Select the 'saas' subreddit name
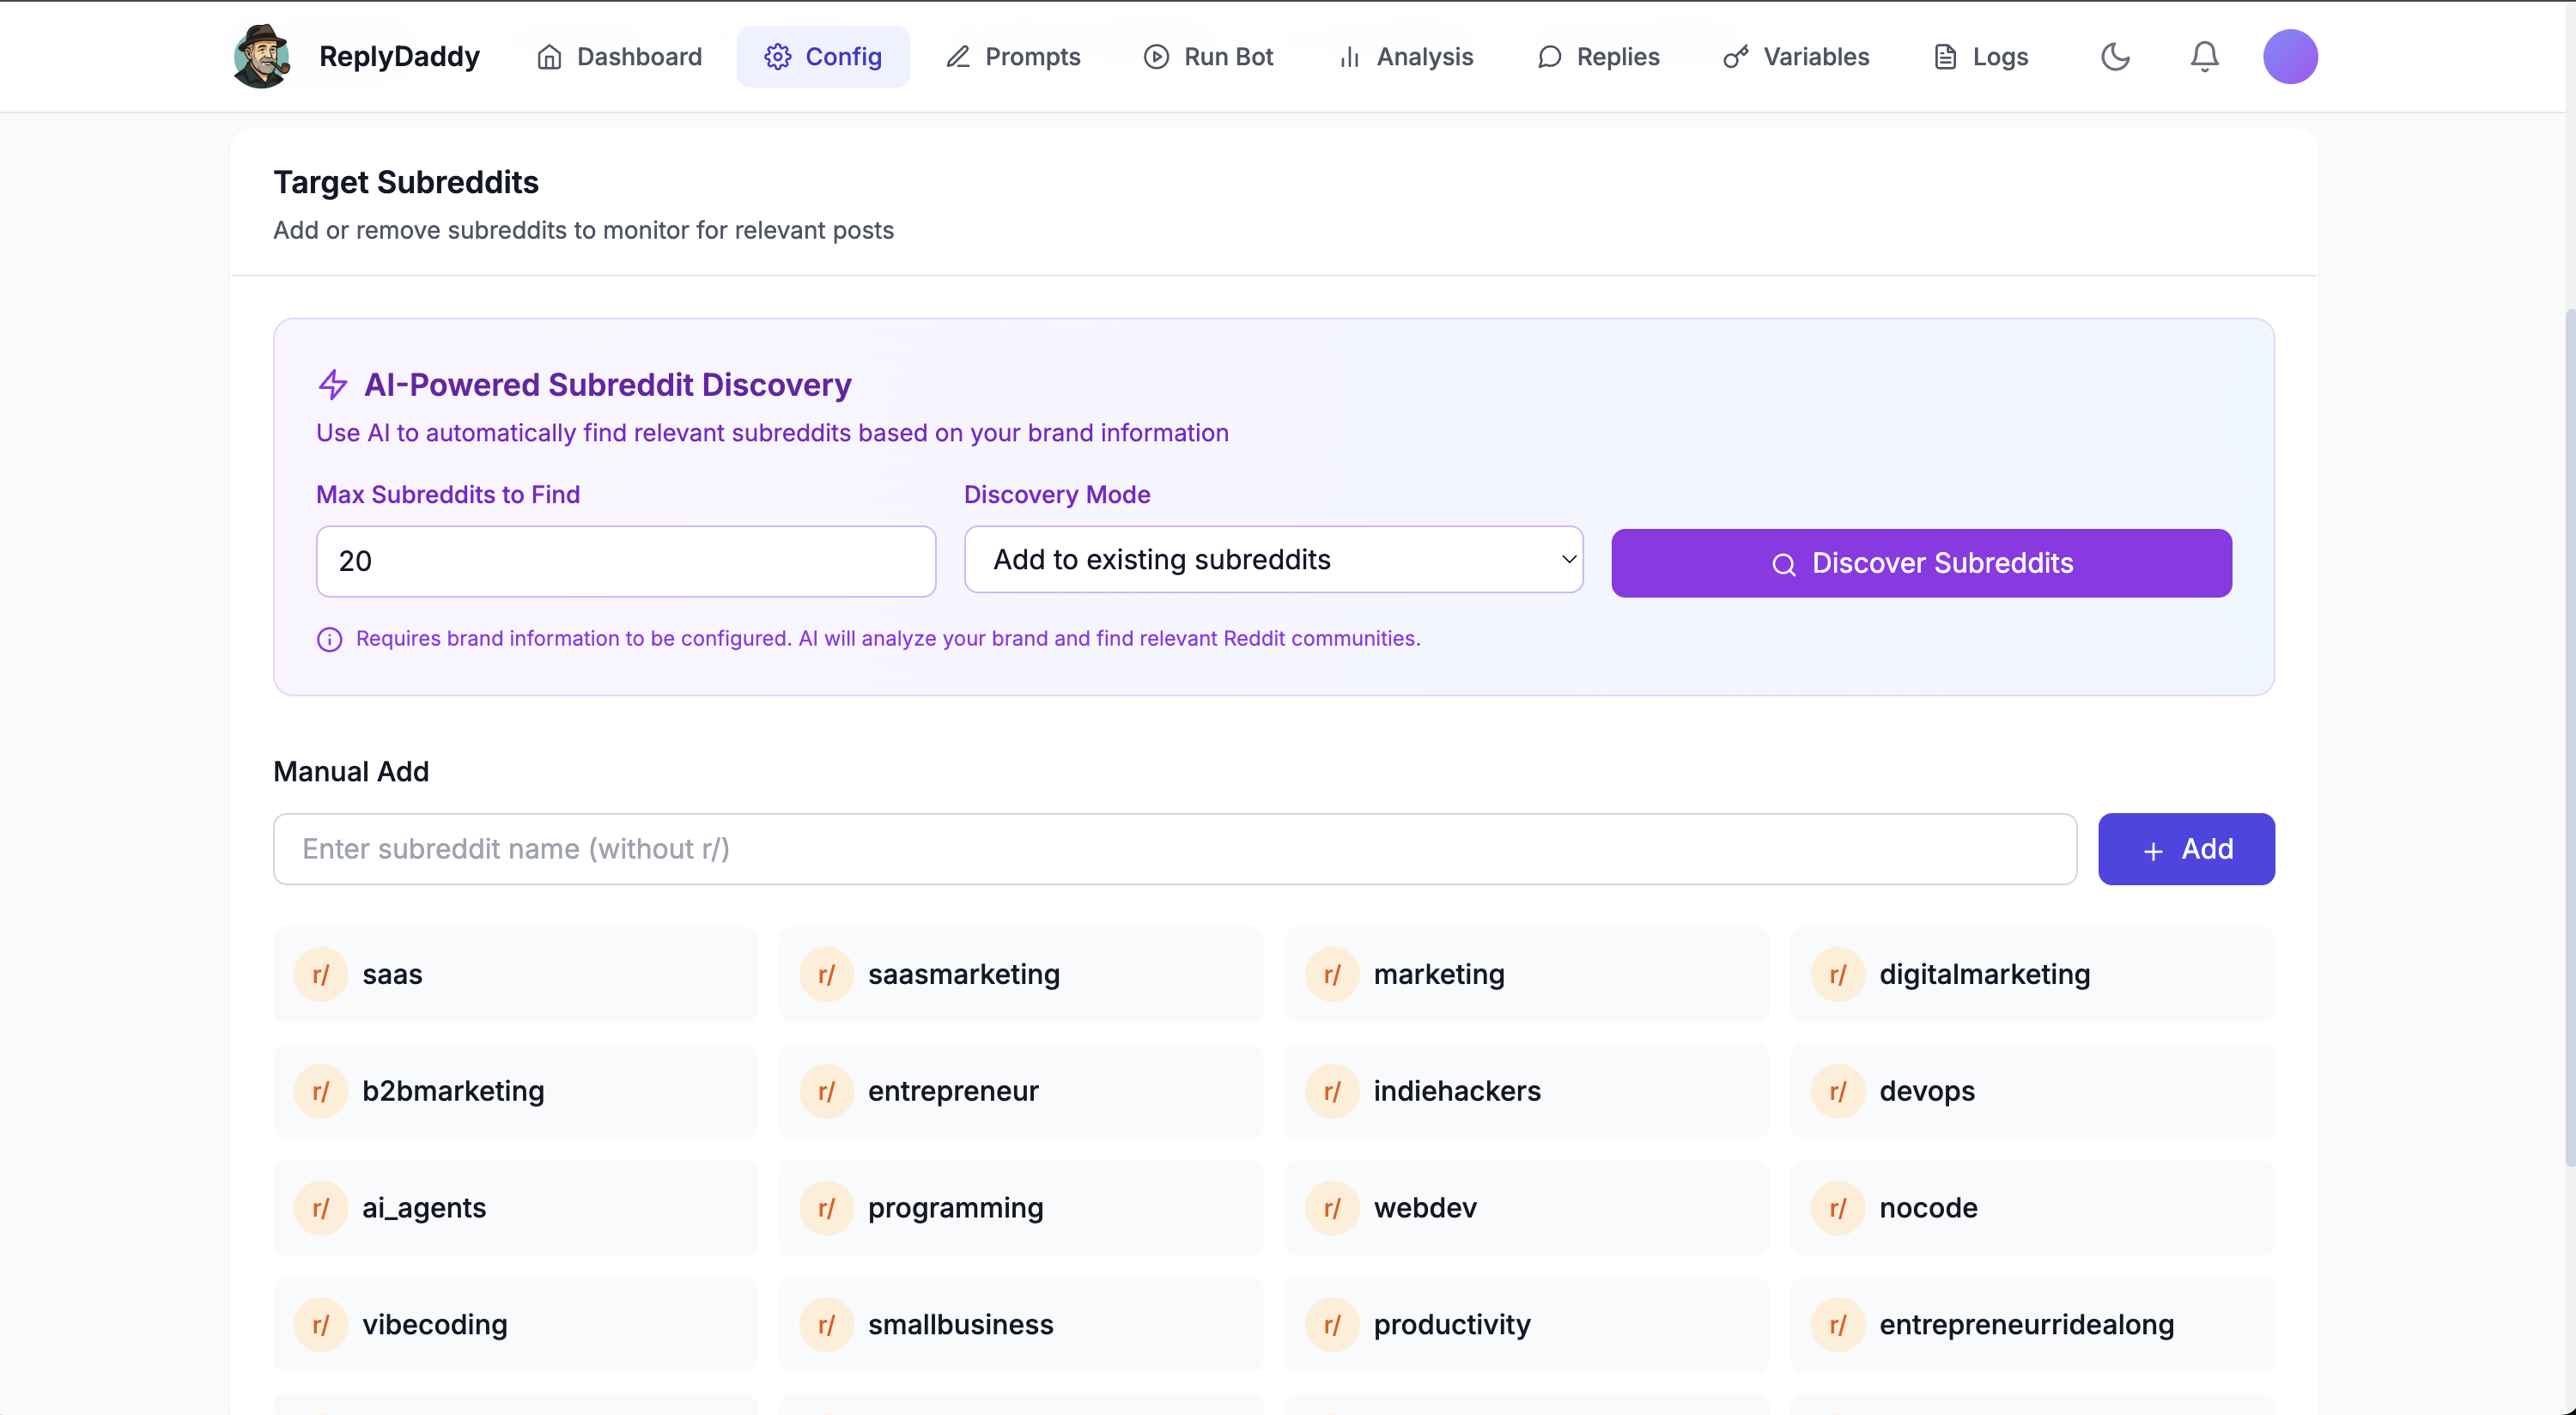 (392, 975)
